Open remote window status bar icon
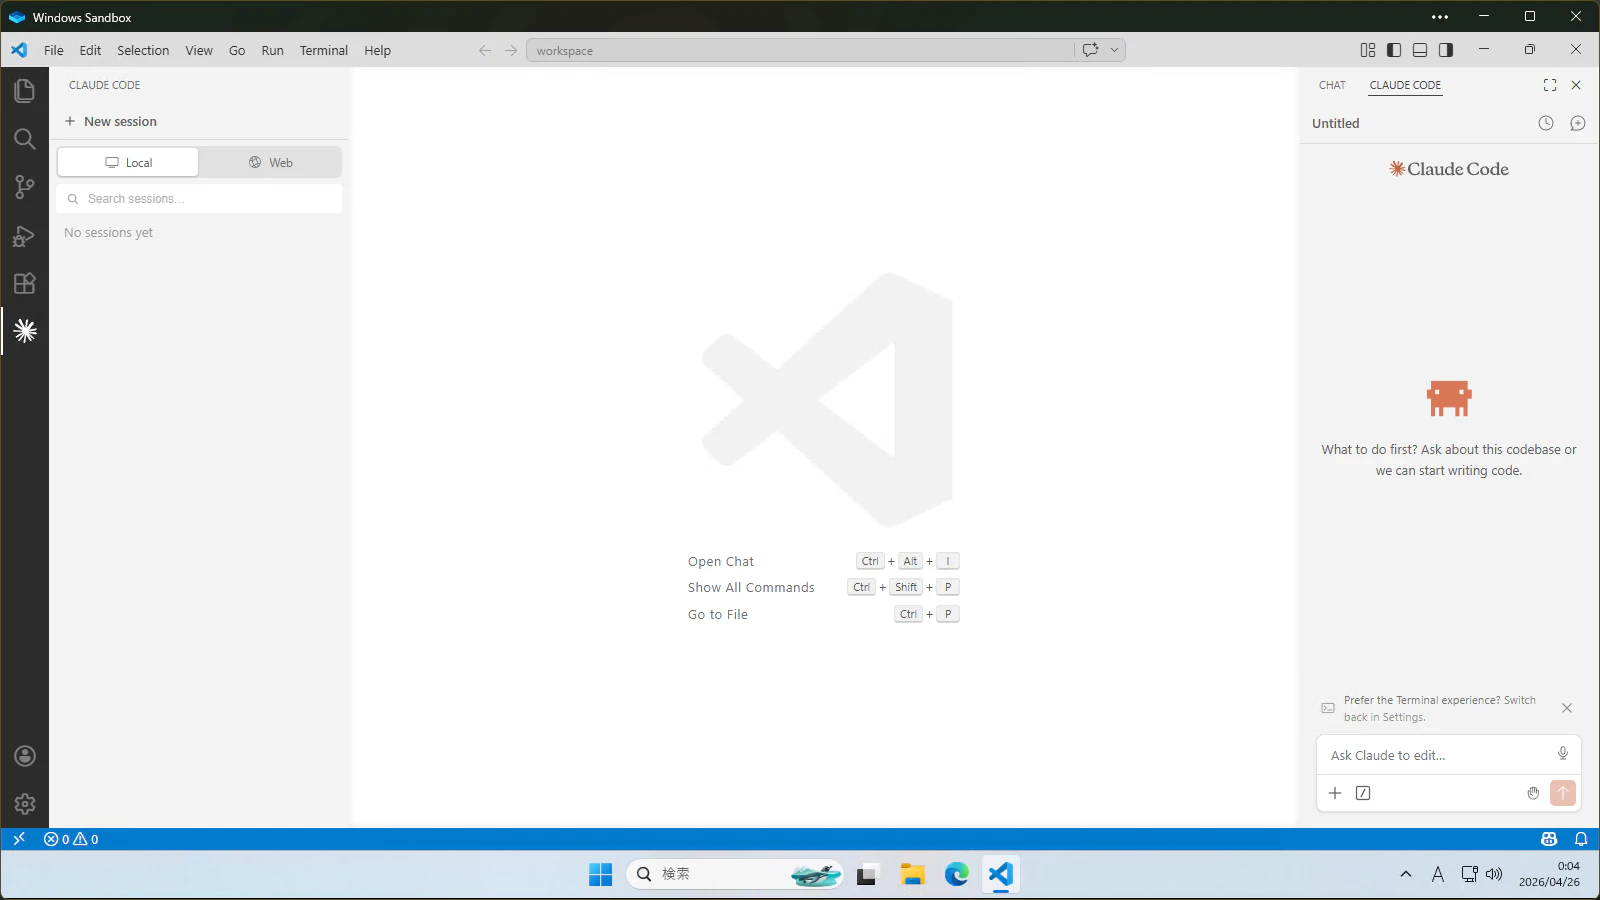The width and height of the screenshot is (1600, 900). [19, 839]
